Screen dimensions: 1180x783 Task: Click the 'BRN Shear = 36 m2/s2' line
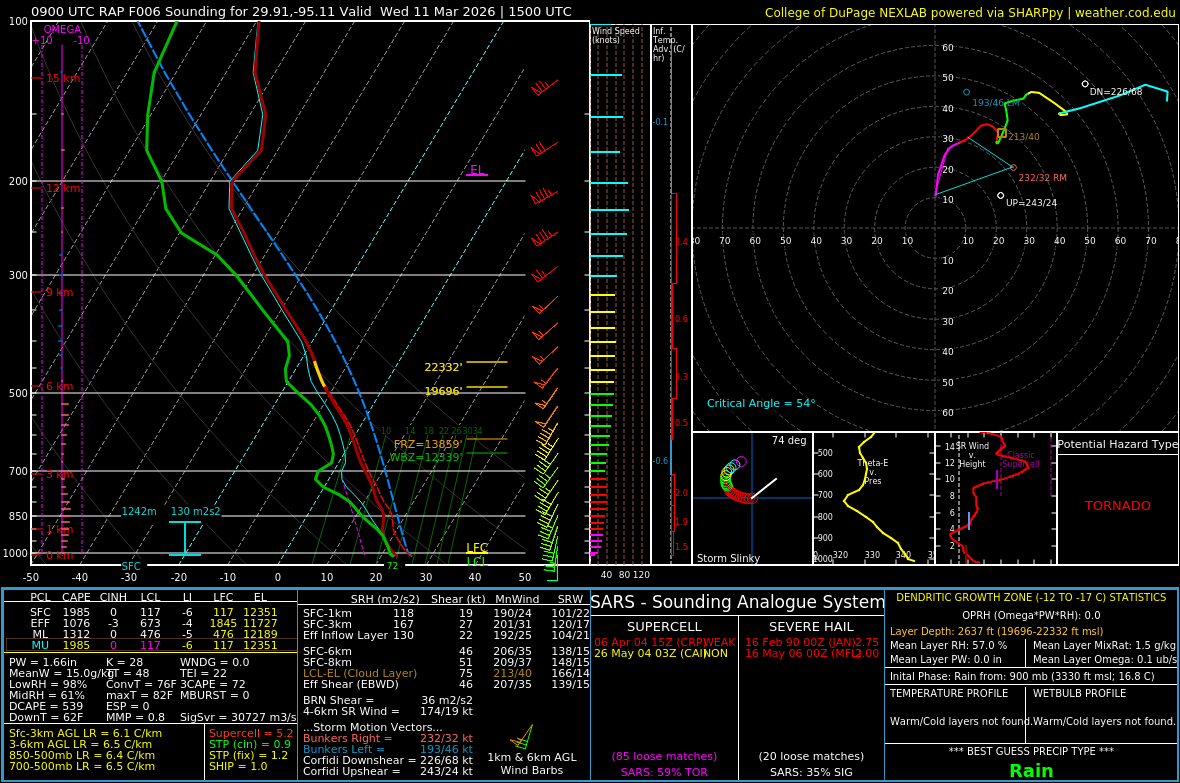click(388, 700)
